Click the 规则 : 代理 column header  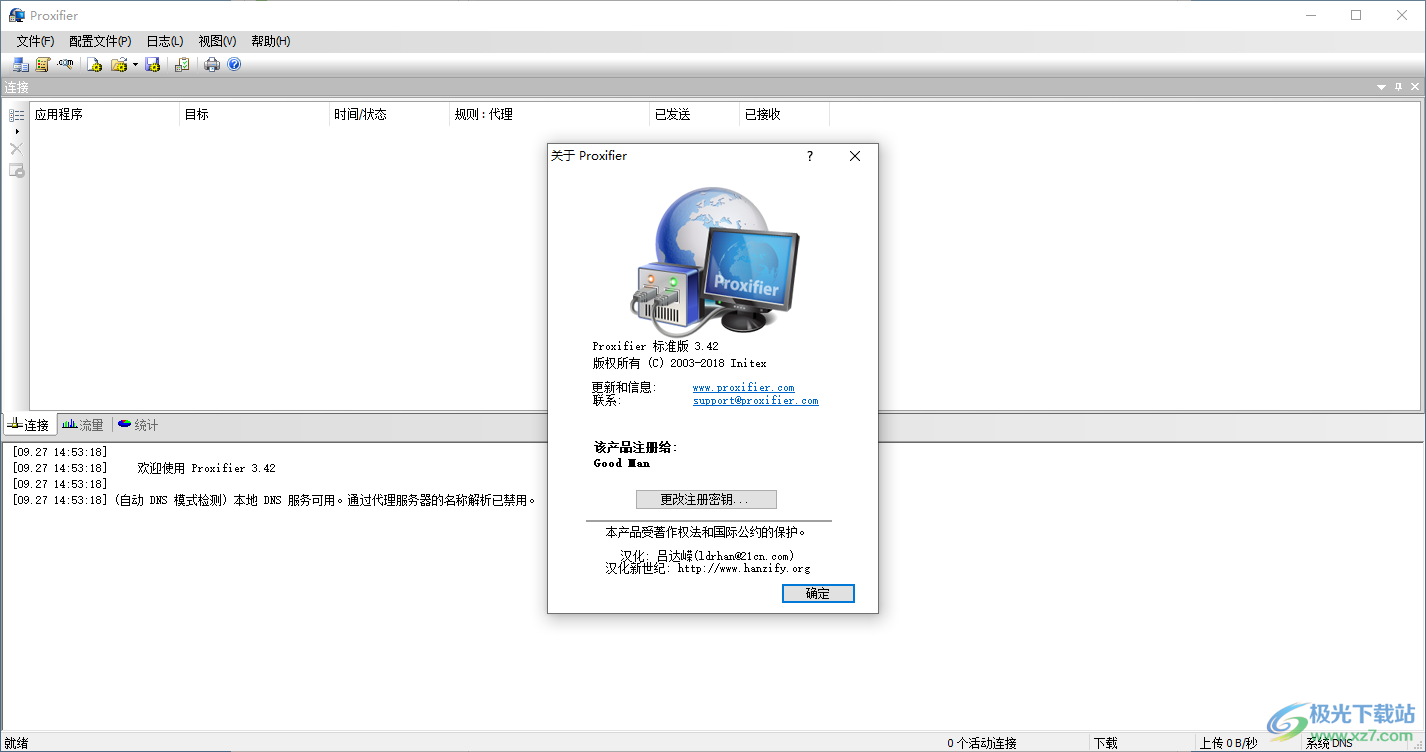click(549, 114)
